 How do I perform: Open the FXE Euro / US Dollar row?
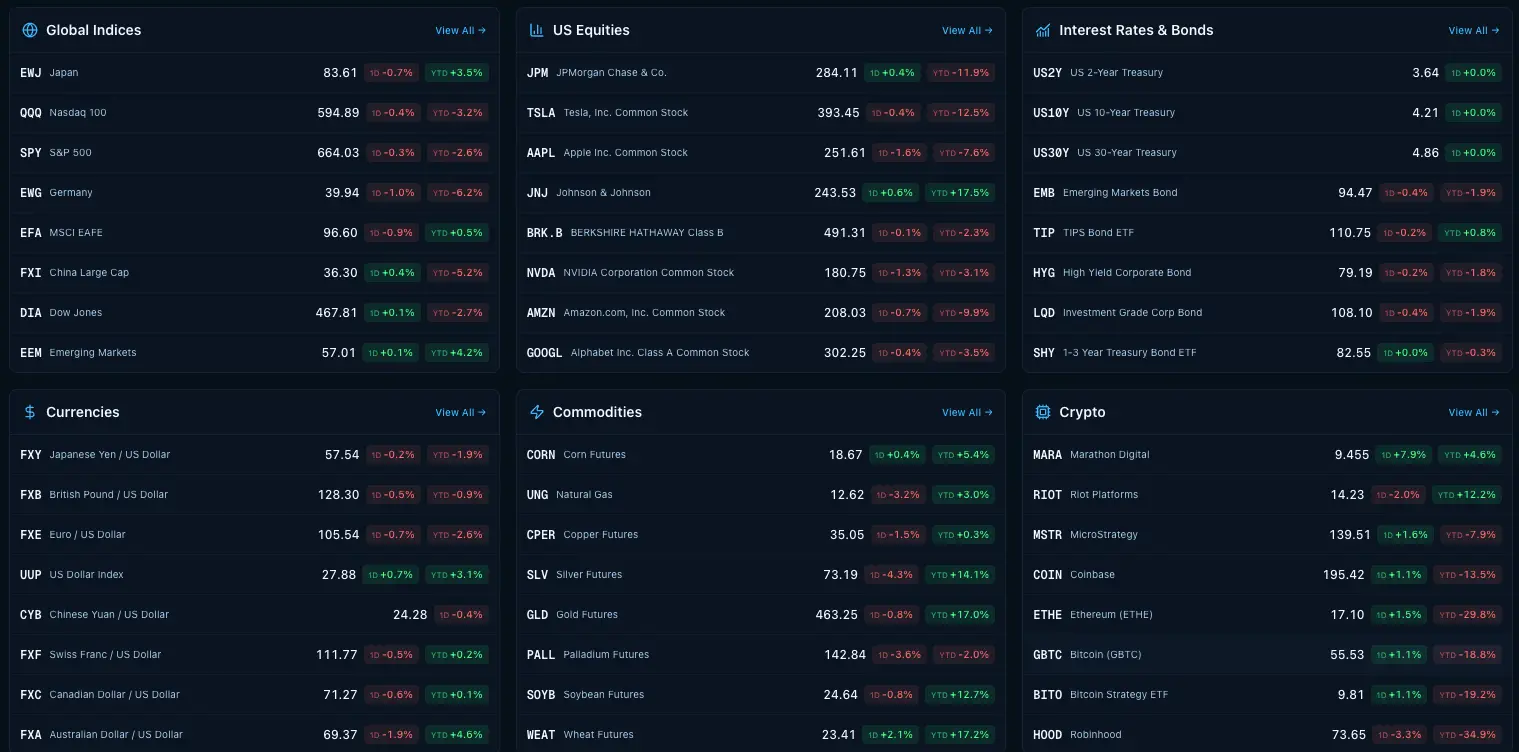point(254,535)
